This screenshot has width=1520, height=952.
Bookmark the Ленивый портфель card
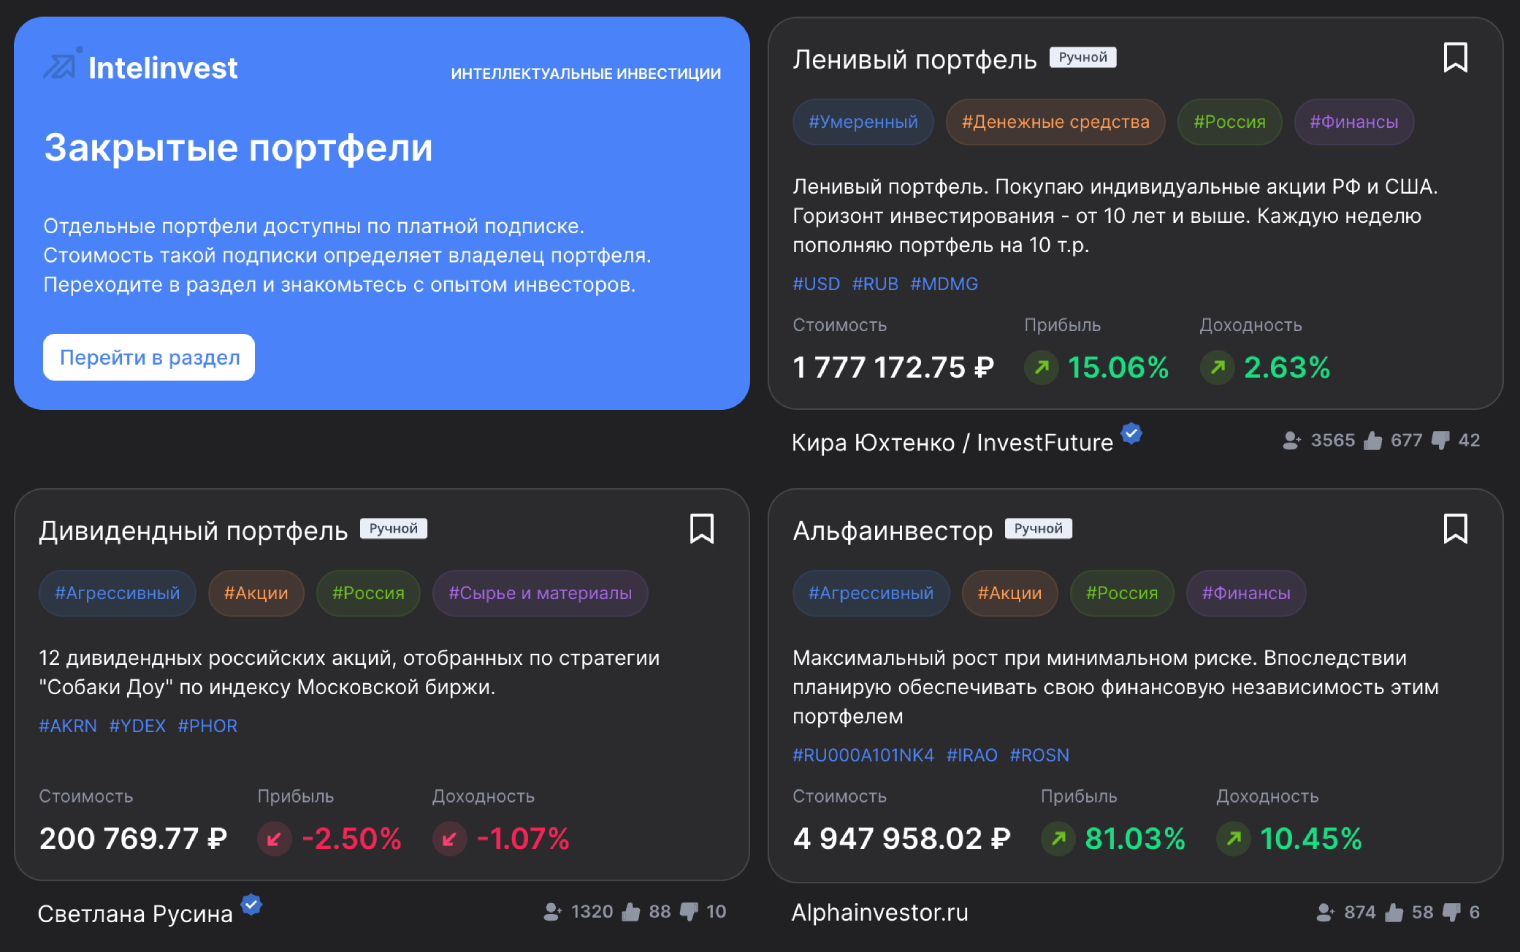click(x=1455, y=58)
